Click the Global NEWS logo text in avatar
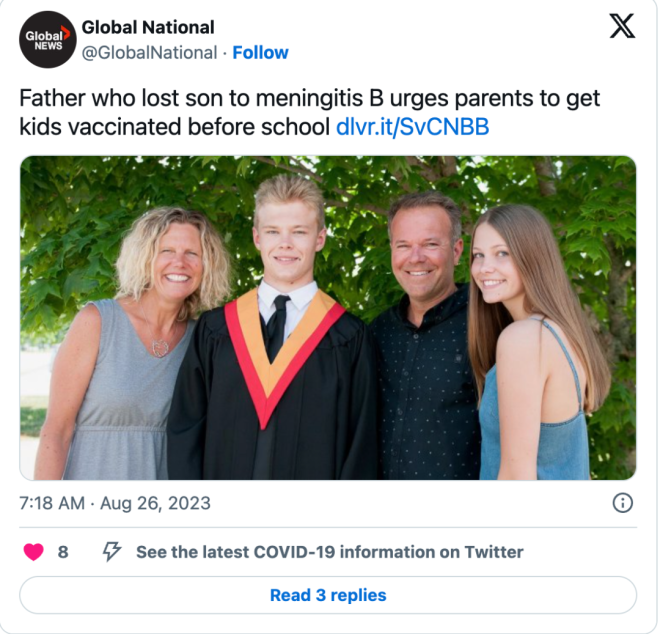The height and width of the screenshot is (634, 660). [x=47, y=40]
